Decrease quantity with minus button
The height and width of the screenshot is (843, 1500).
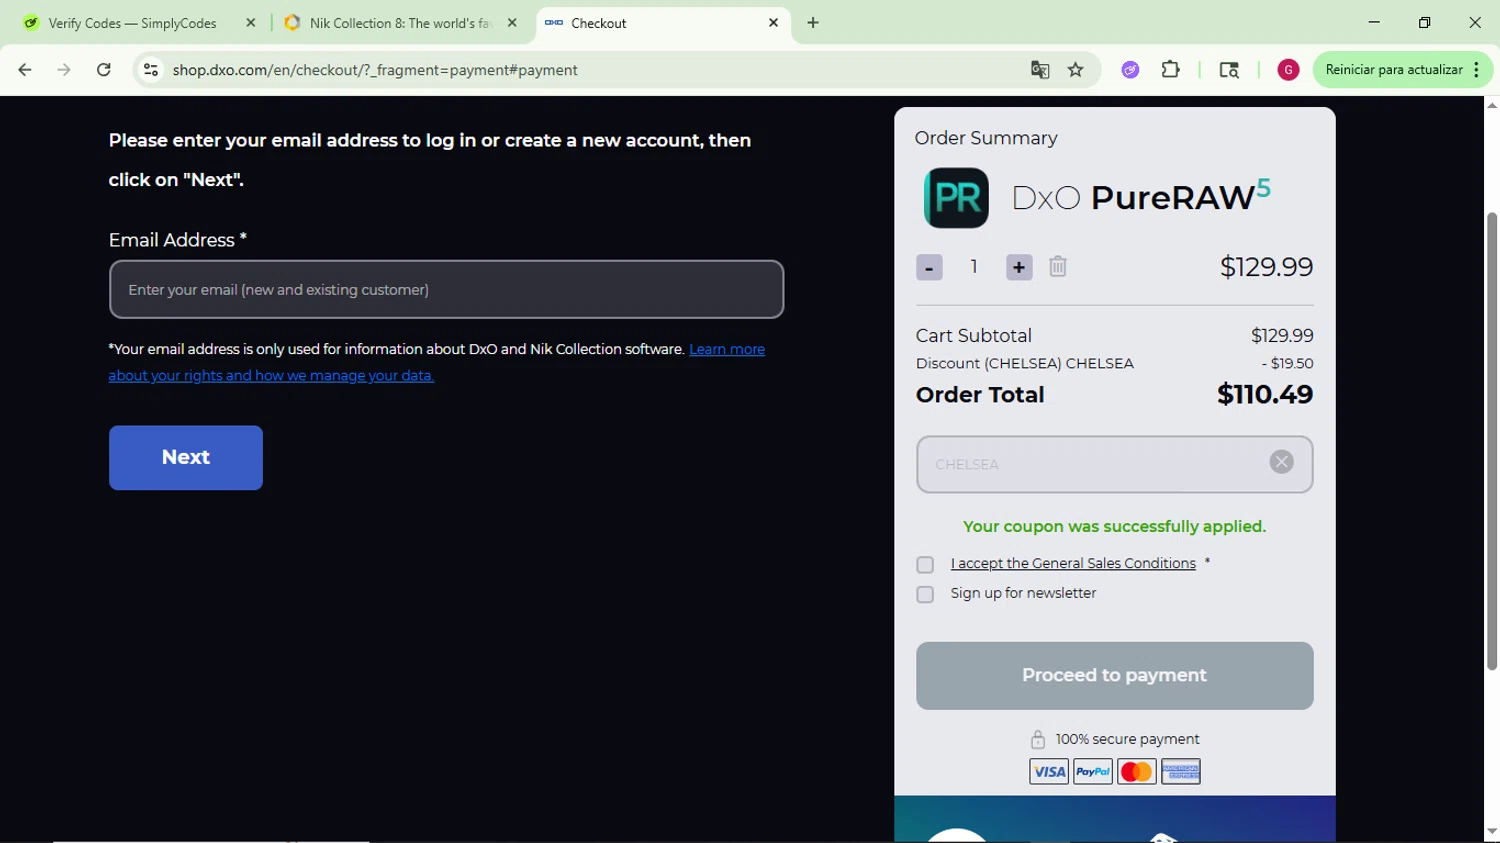click(929, 268)
